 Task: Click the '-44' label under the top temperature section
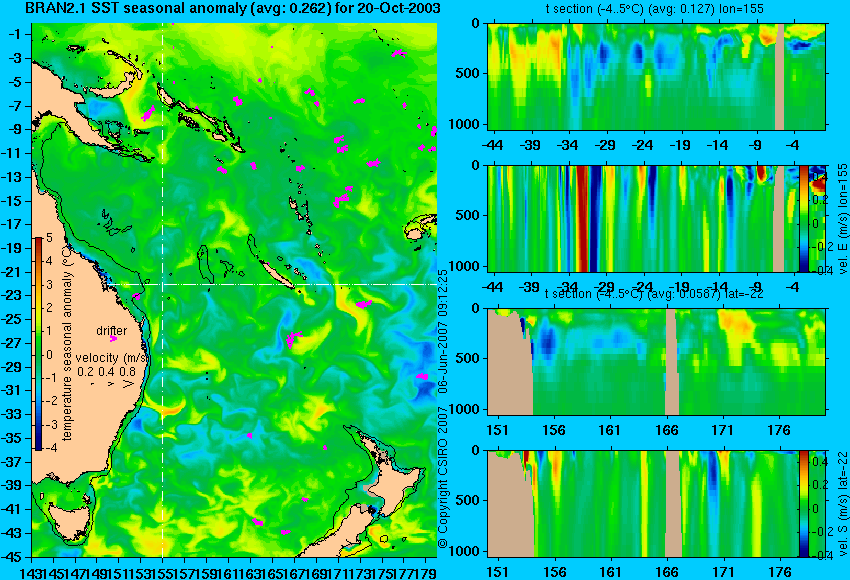[x=492, y=145]
